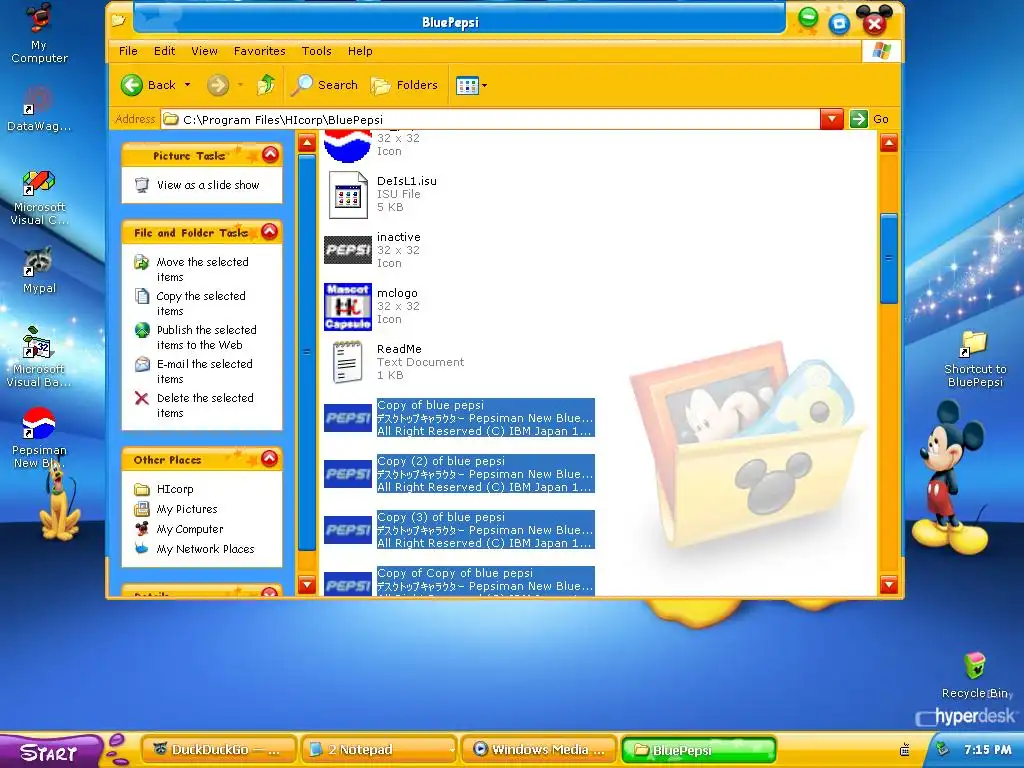
Task: Select the DeIsL1.isu file icon
Action: point(348,195)
